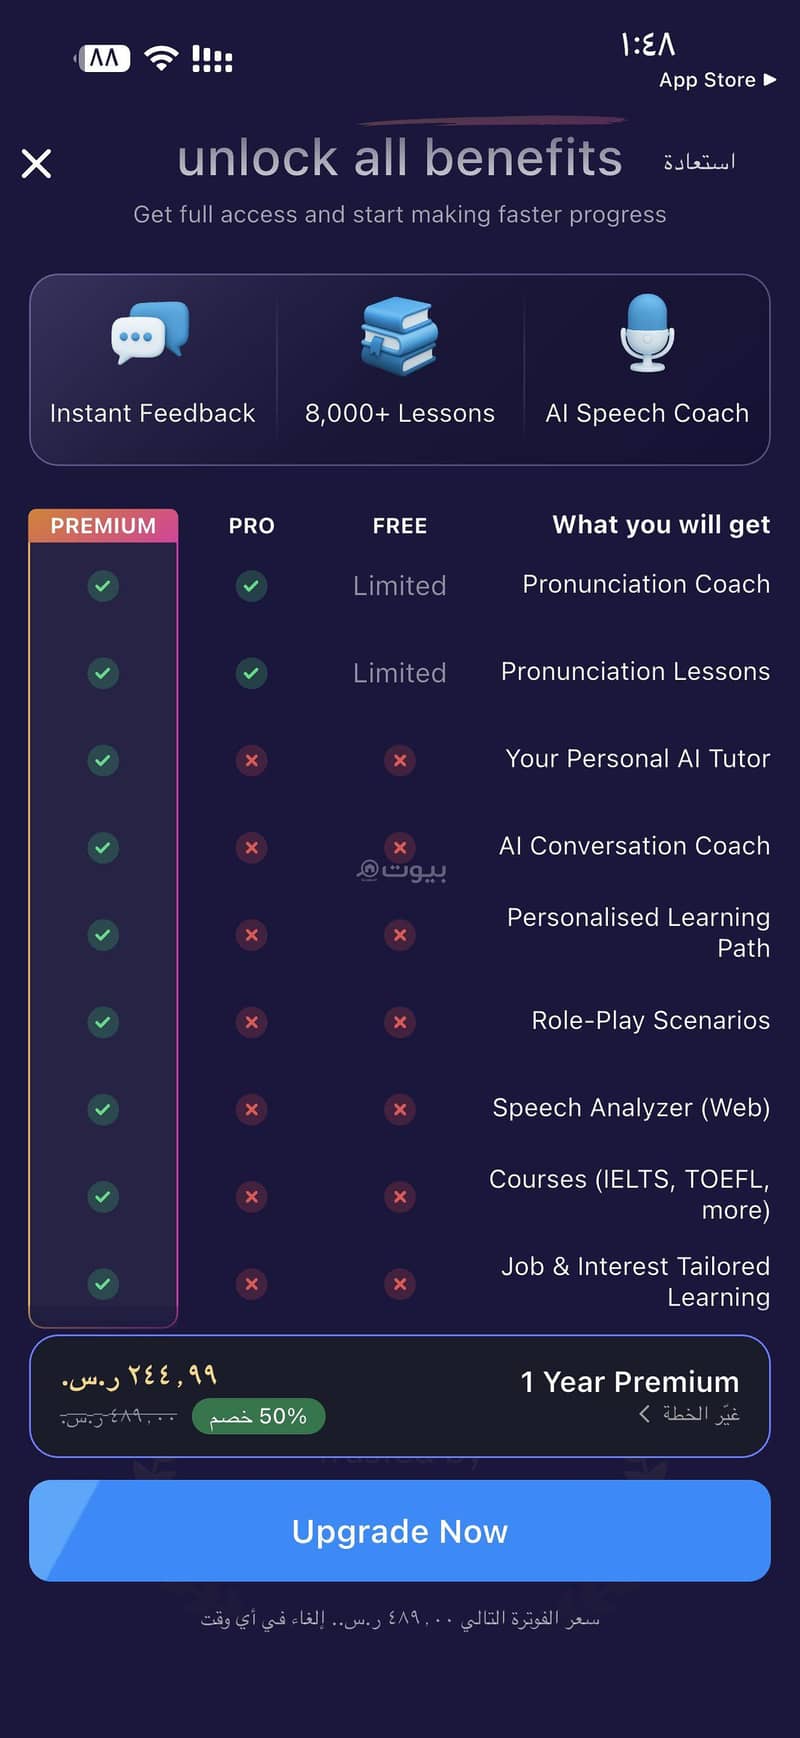Screen dimensions: 800x1738
Task: Tap the battery indicator showing 88
Action: (104, 58)
